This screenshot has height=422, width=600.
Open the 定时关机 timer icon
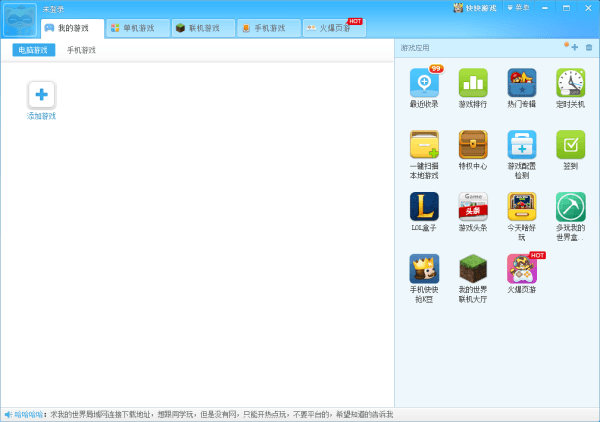[x=571, y=83]
